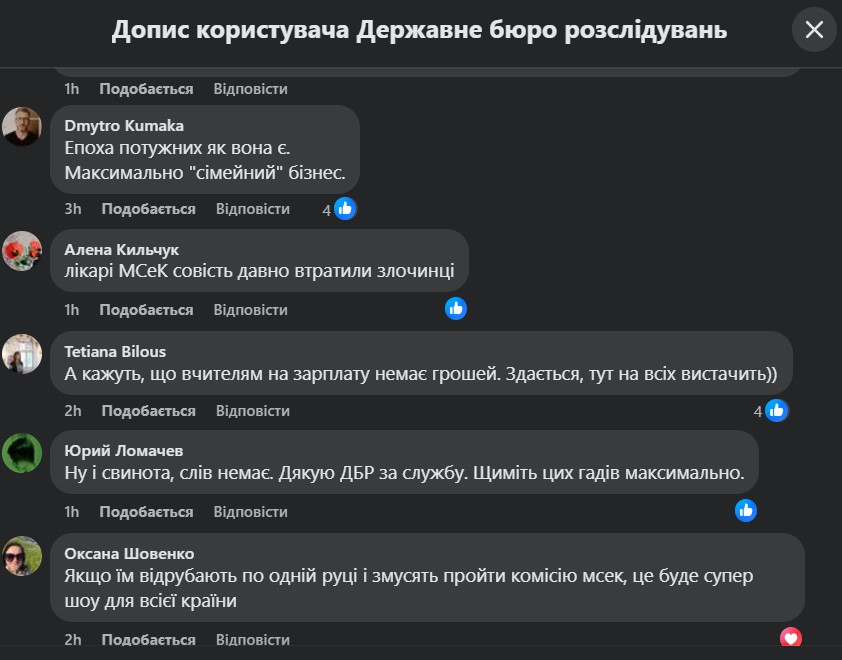Open Алена Кильчук's avatar with red flowers
The height and width of the screenshot is (660, 842).
point(22,251)
